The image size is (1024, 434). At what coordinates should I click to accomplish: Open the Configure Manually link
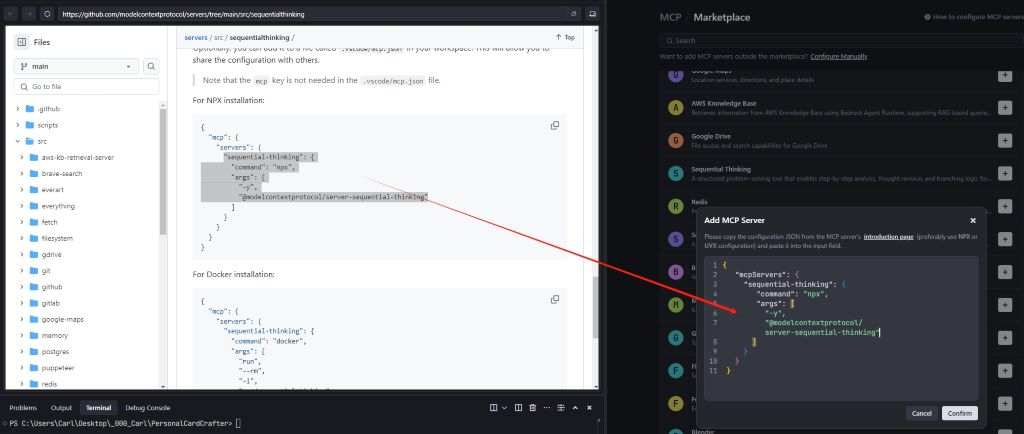pyautogui.click(x=839, y=56)
